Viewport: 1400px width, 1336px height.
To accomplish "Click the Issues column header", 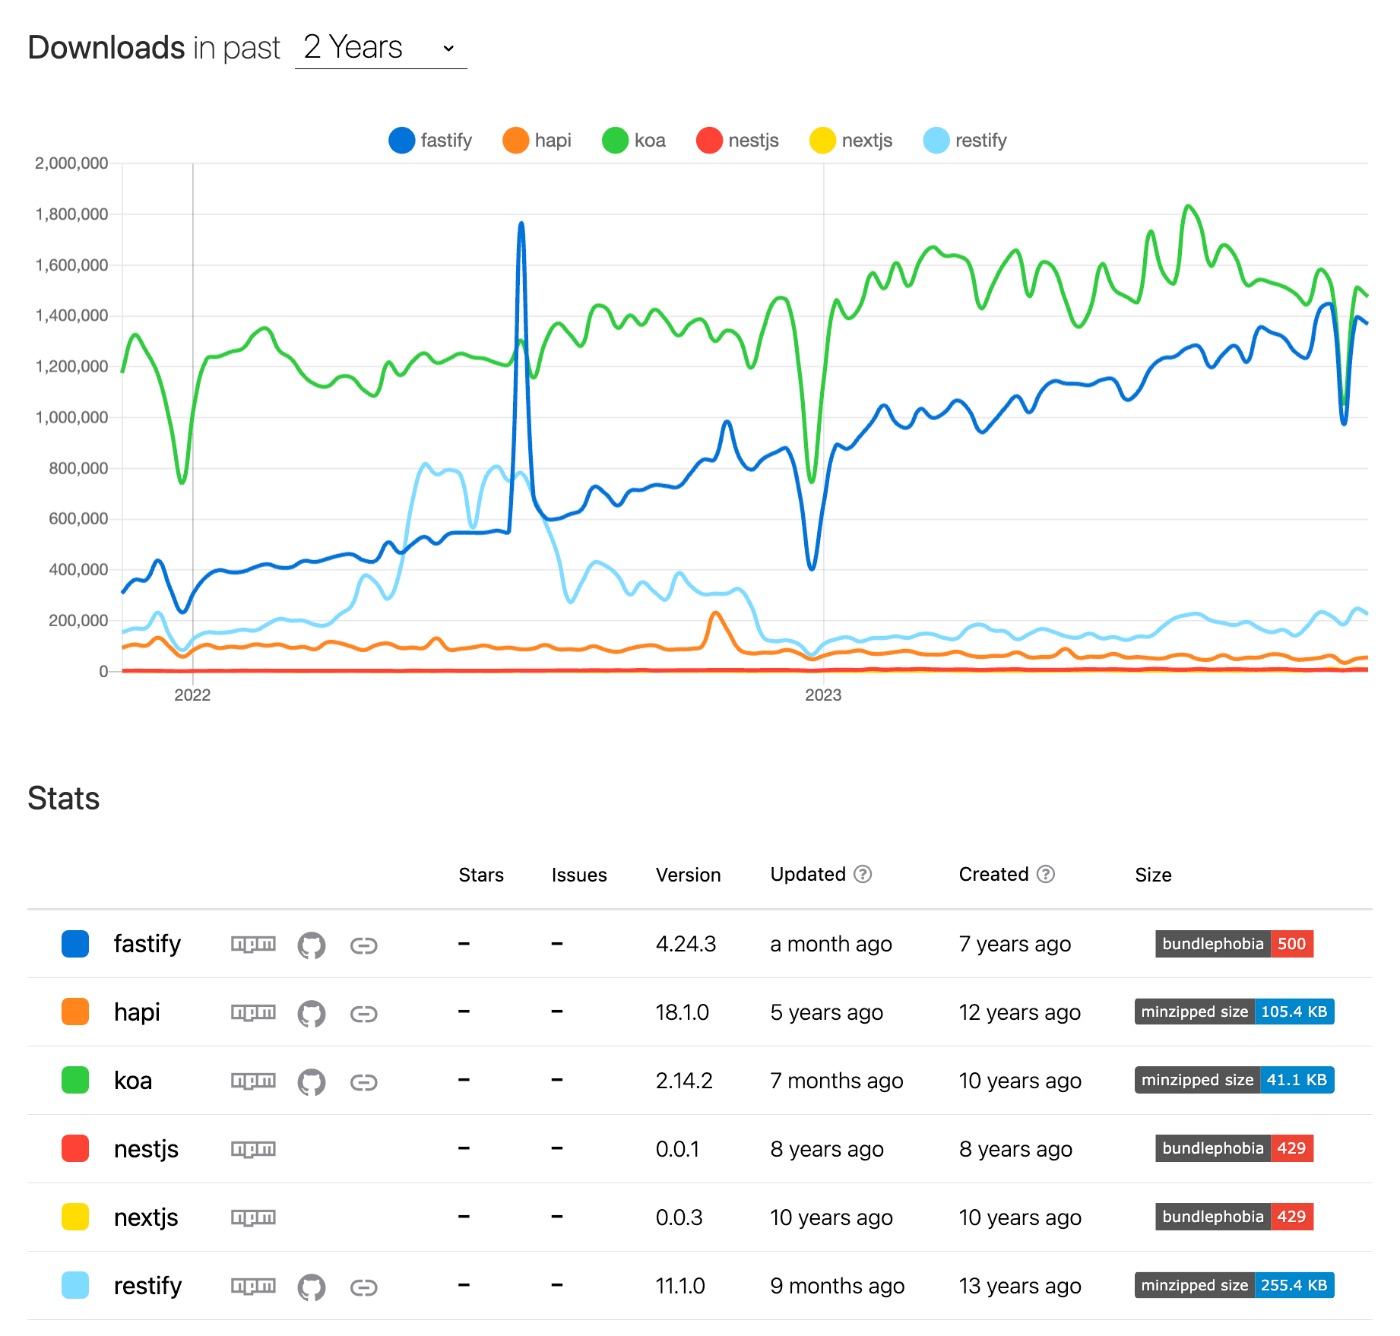I will coord(579,875).
